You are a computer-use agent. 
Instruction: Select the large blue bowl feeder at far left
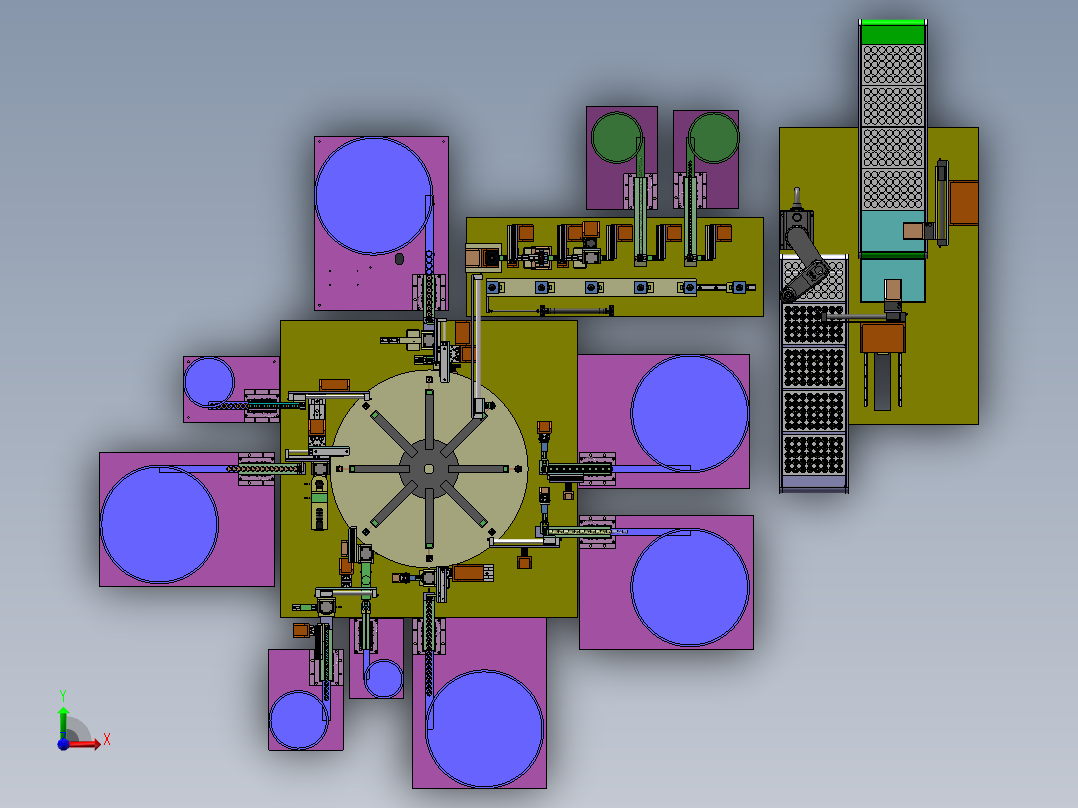point(160,524)
